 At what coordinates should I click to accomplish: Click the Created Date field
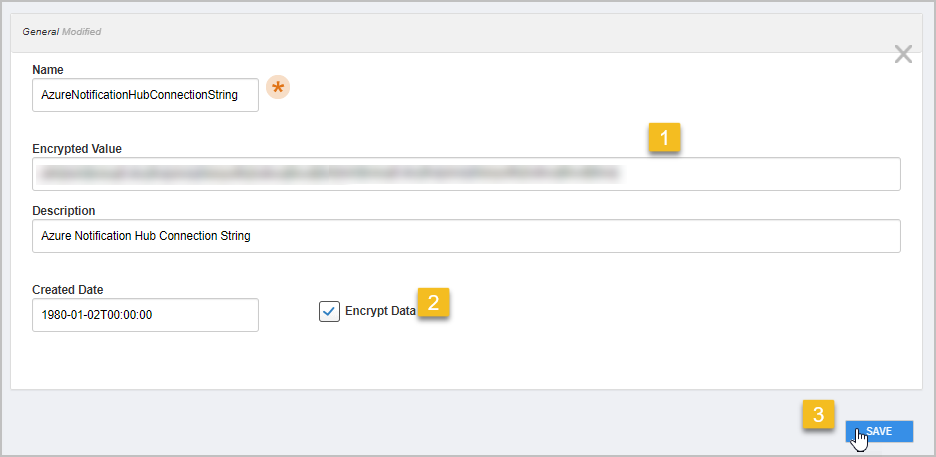point(145,314)
